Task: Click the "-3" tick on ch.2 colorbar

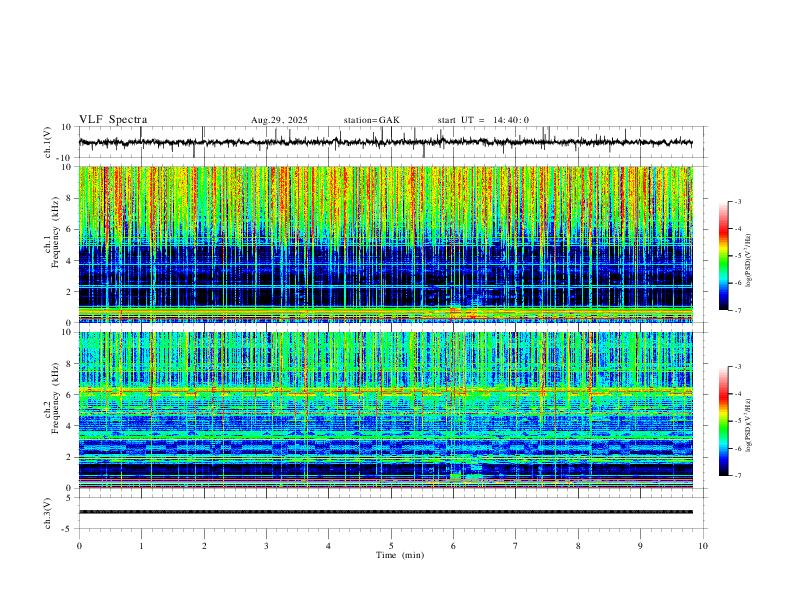Action: [x=737, y=367]
